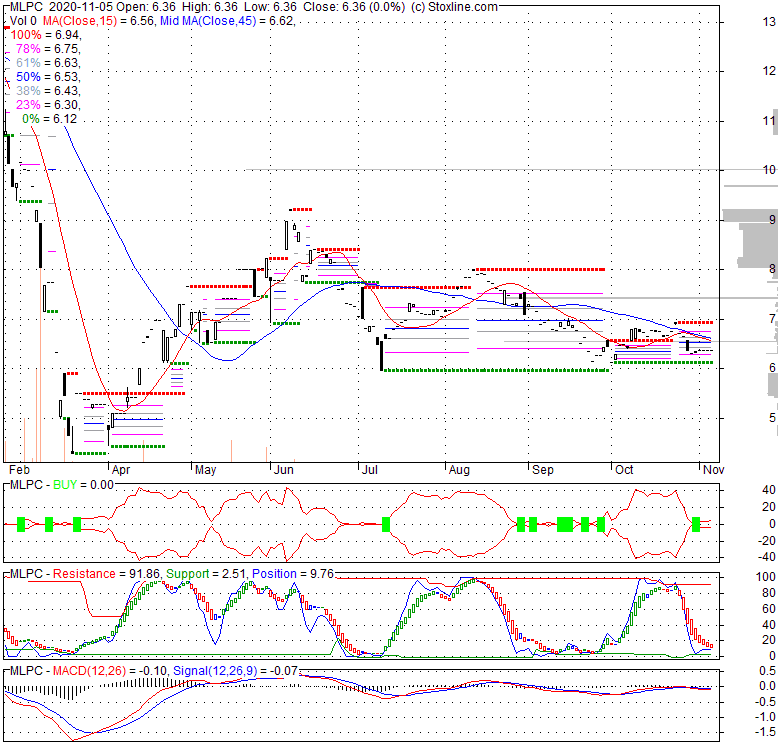The height and width of the screenshot is (745, 780).
Task: Click the 38% = 6.43 level legend
Action: click(48, 91)
